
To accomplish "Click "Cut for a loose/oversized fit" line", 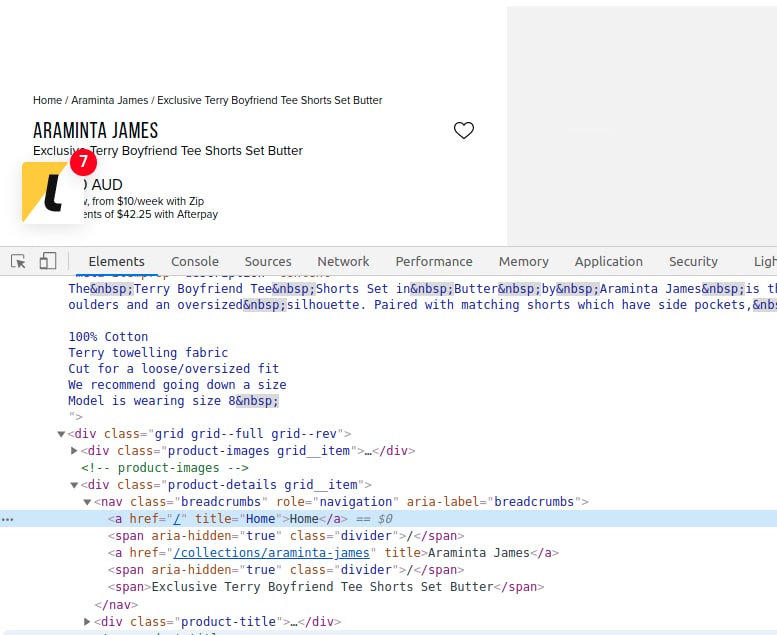I will [174, 368].
